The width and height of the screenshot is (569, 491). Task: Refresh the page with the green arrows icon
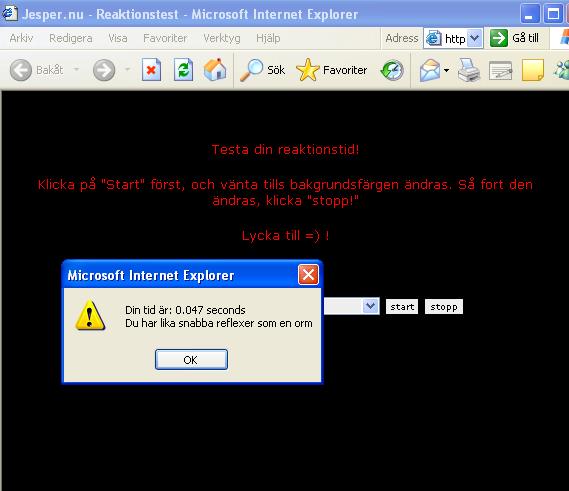183,69
